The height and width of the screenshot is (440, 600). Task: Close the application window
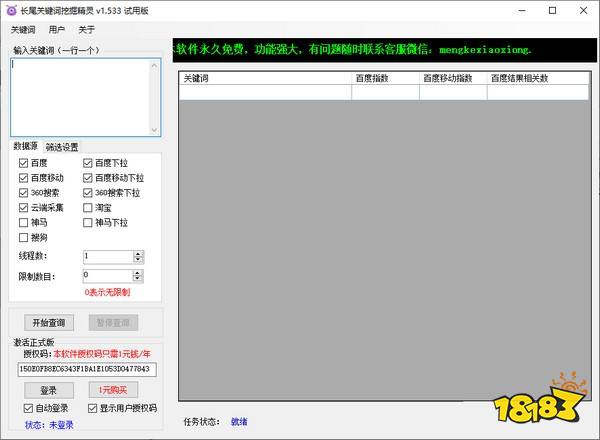tap(583, 11)
